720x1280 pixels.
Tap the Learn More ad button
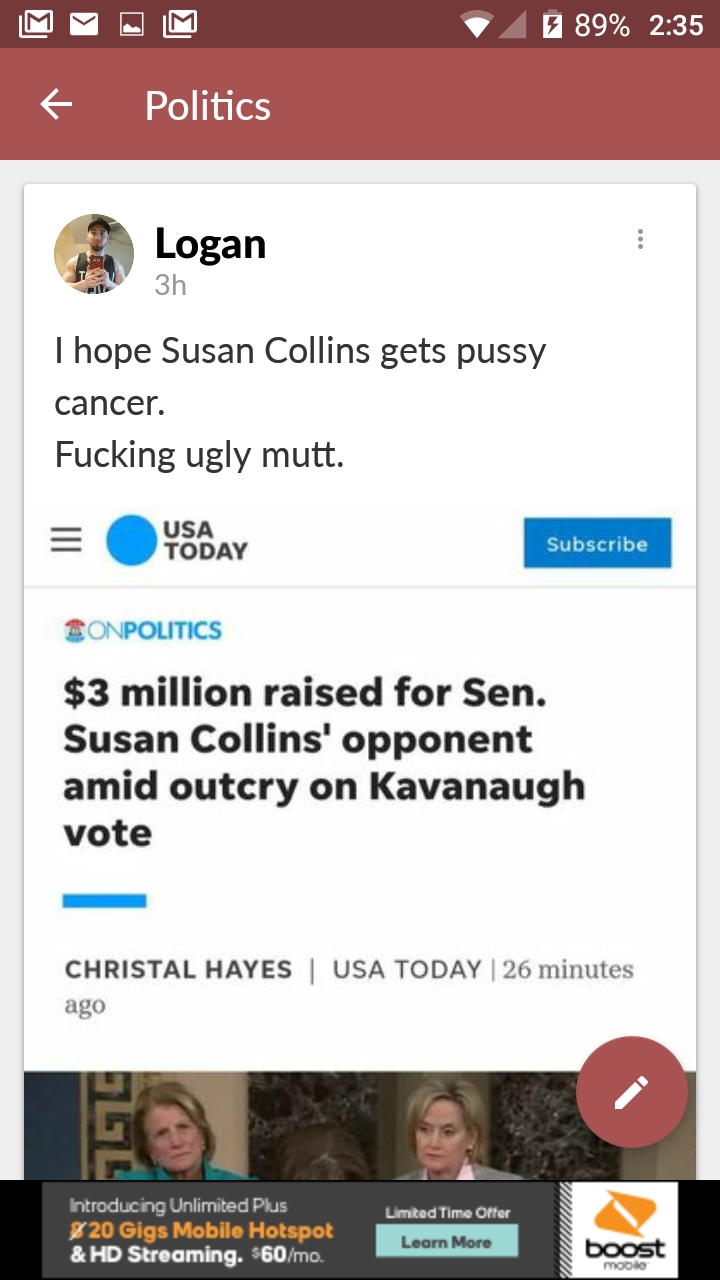(x=446, y=1242)
